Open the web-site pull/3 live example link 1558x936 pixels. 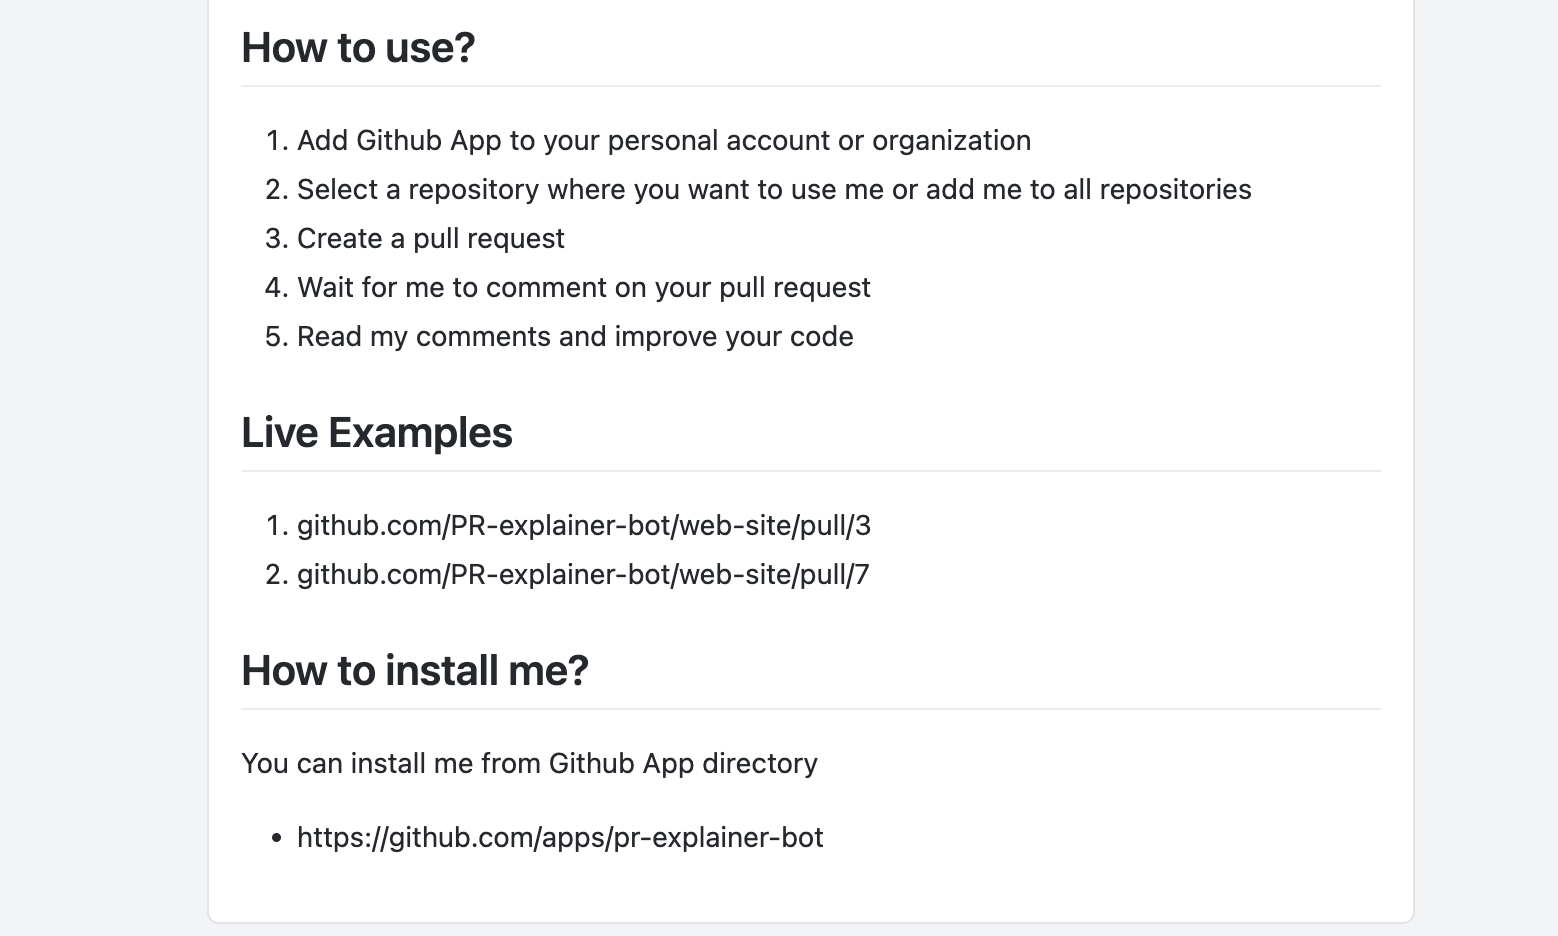[x=584, y=526]
